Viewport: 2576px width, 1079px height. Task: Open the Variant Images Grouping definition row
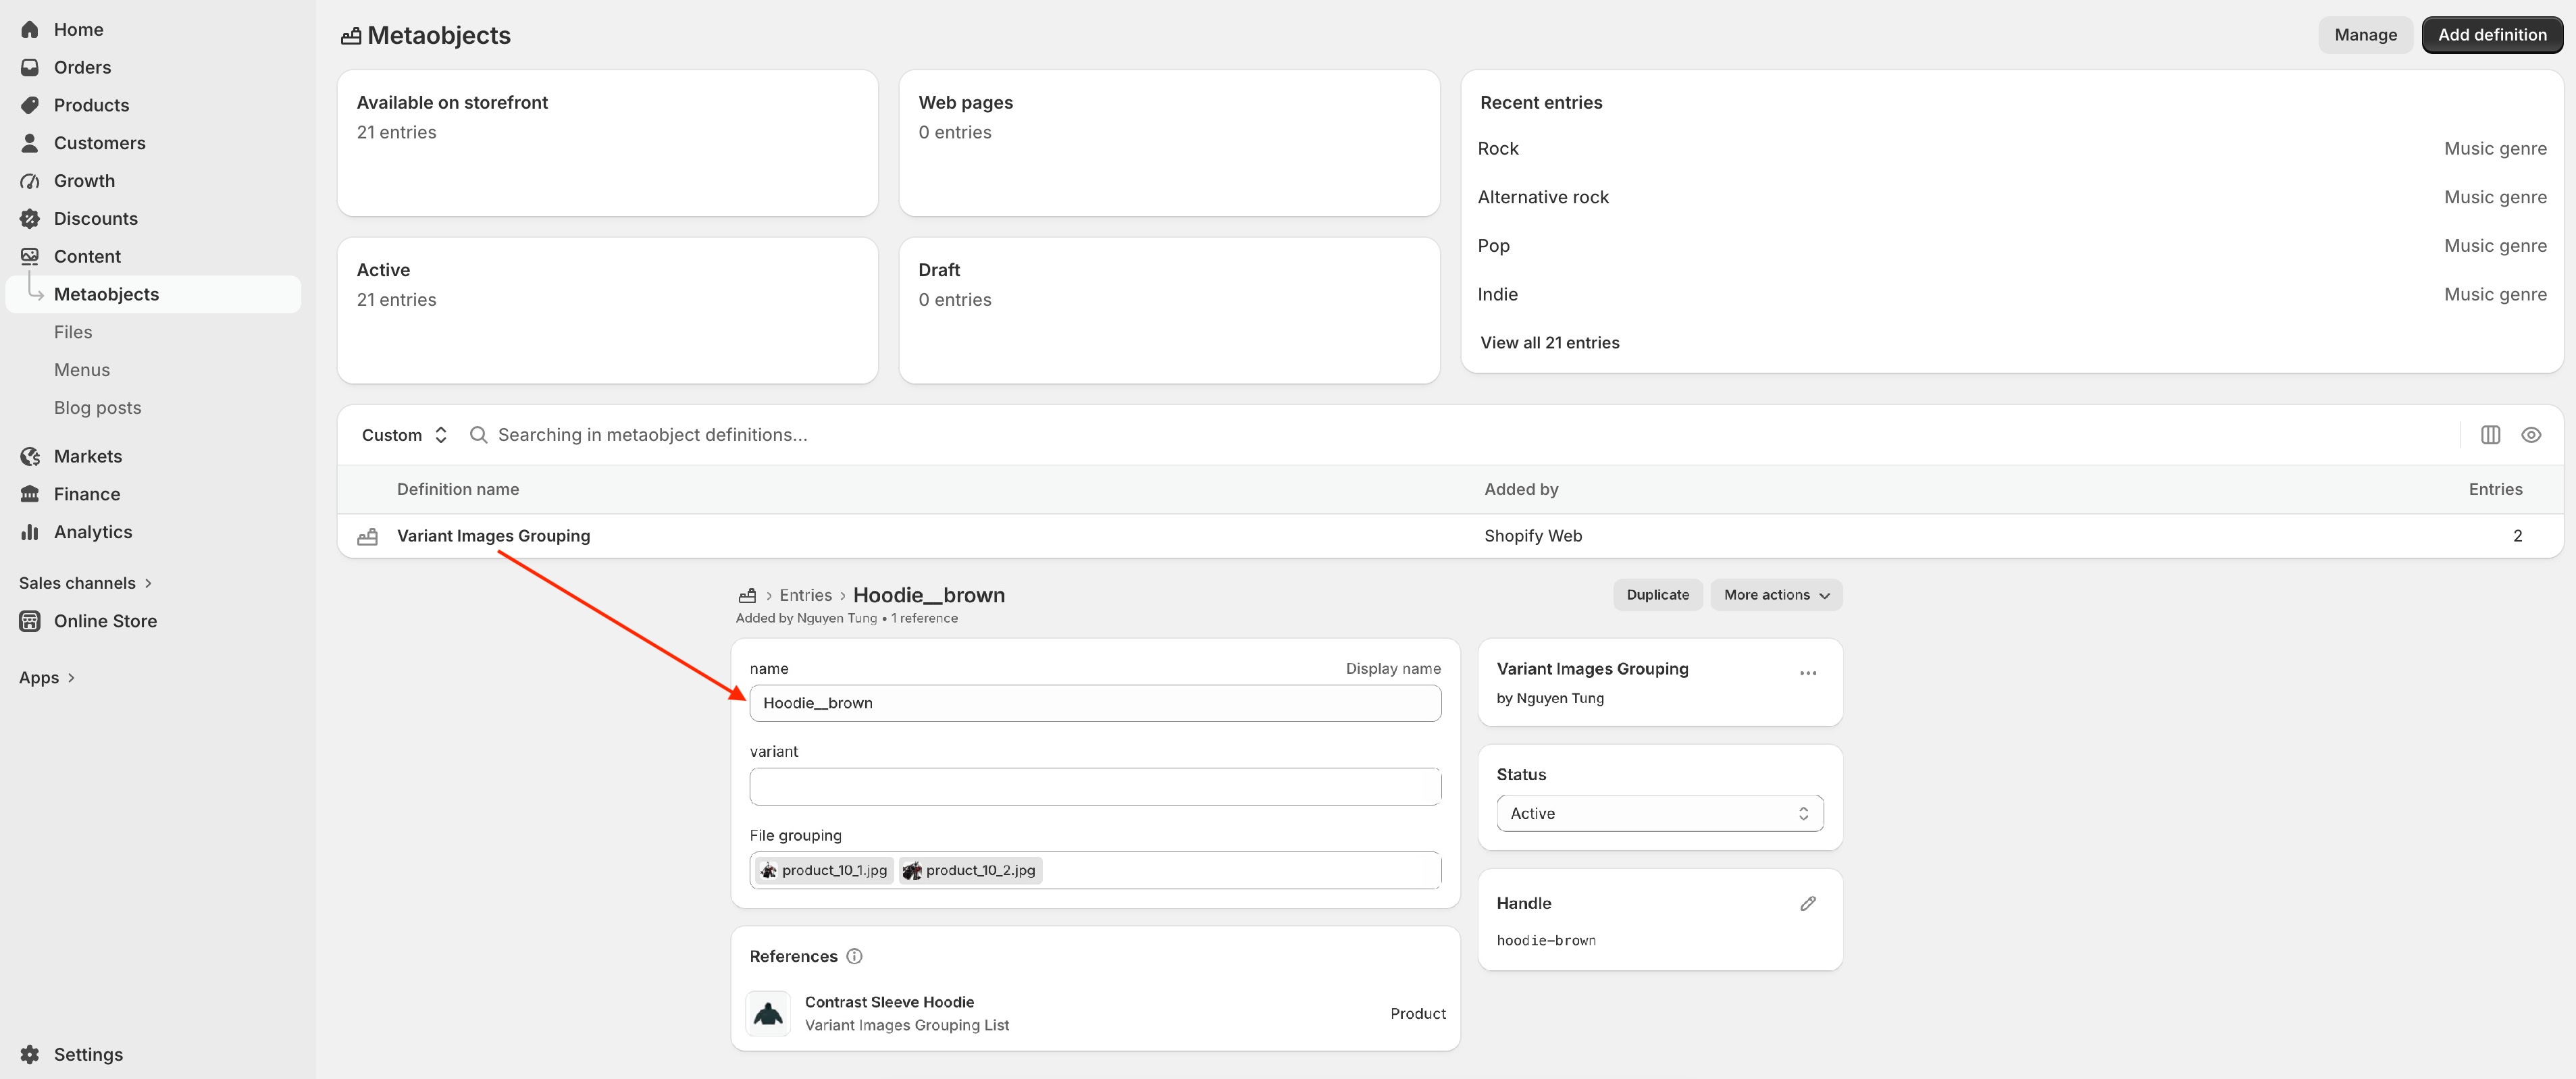(1450, 536)
